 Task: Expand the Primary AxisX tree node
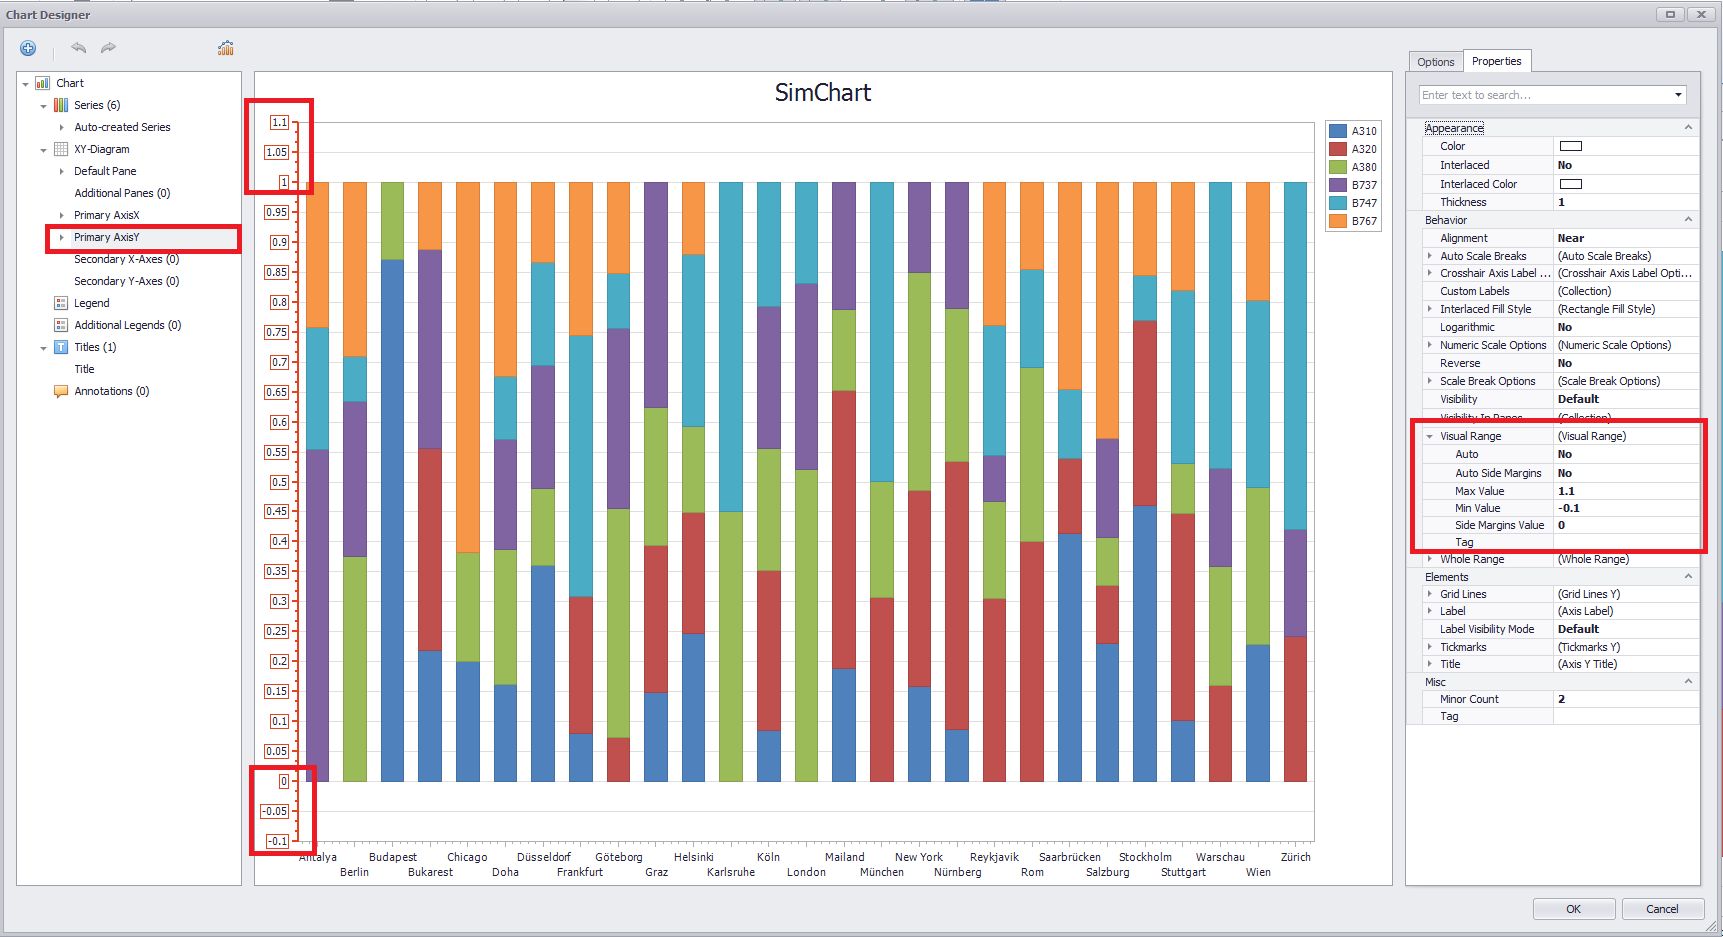coord(62,215)
